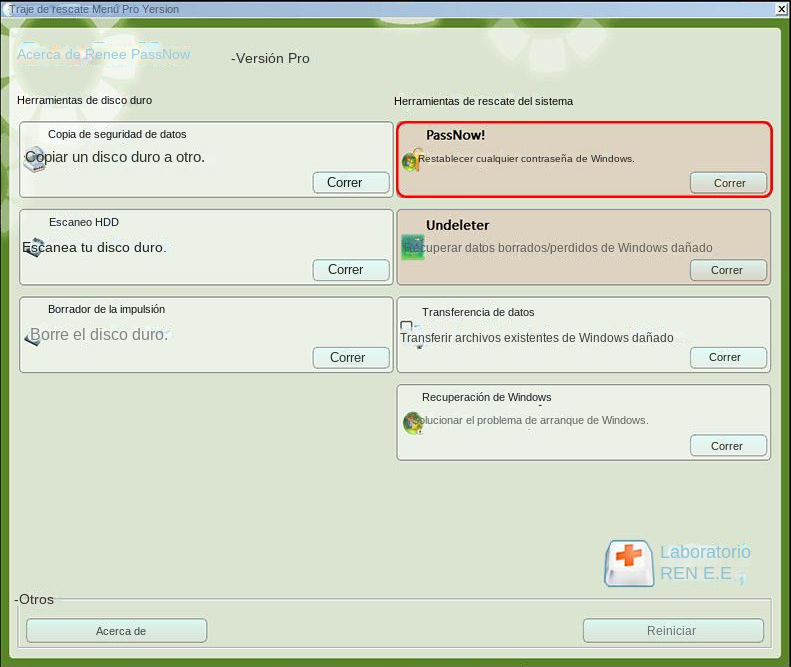Image resolution: width=791 pixels, height=667 pixels.
Task: Run Transferencia de datos with Correr
Action: (728, 358)
